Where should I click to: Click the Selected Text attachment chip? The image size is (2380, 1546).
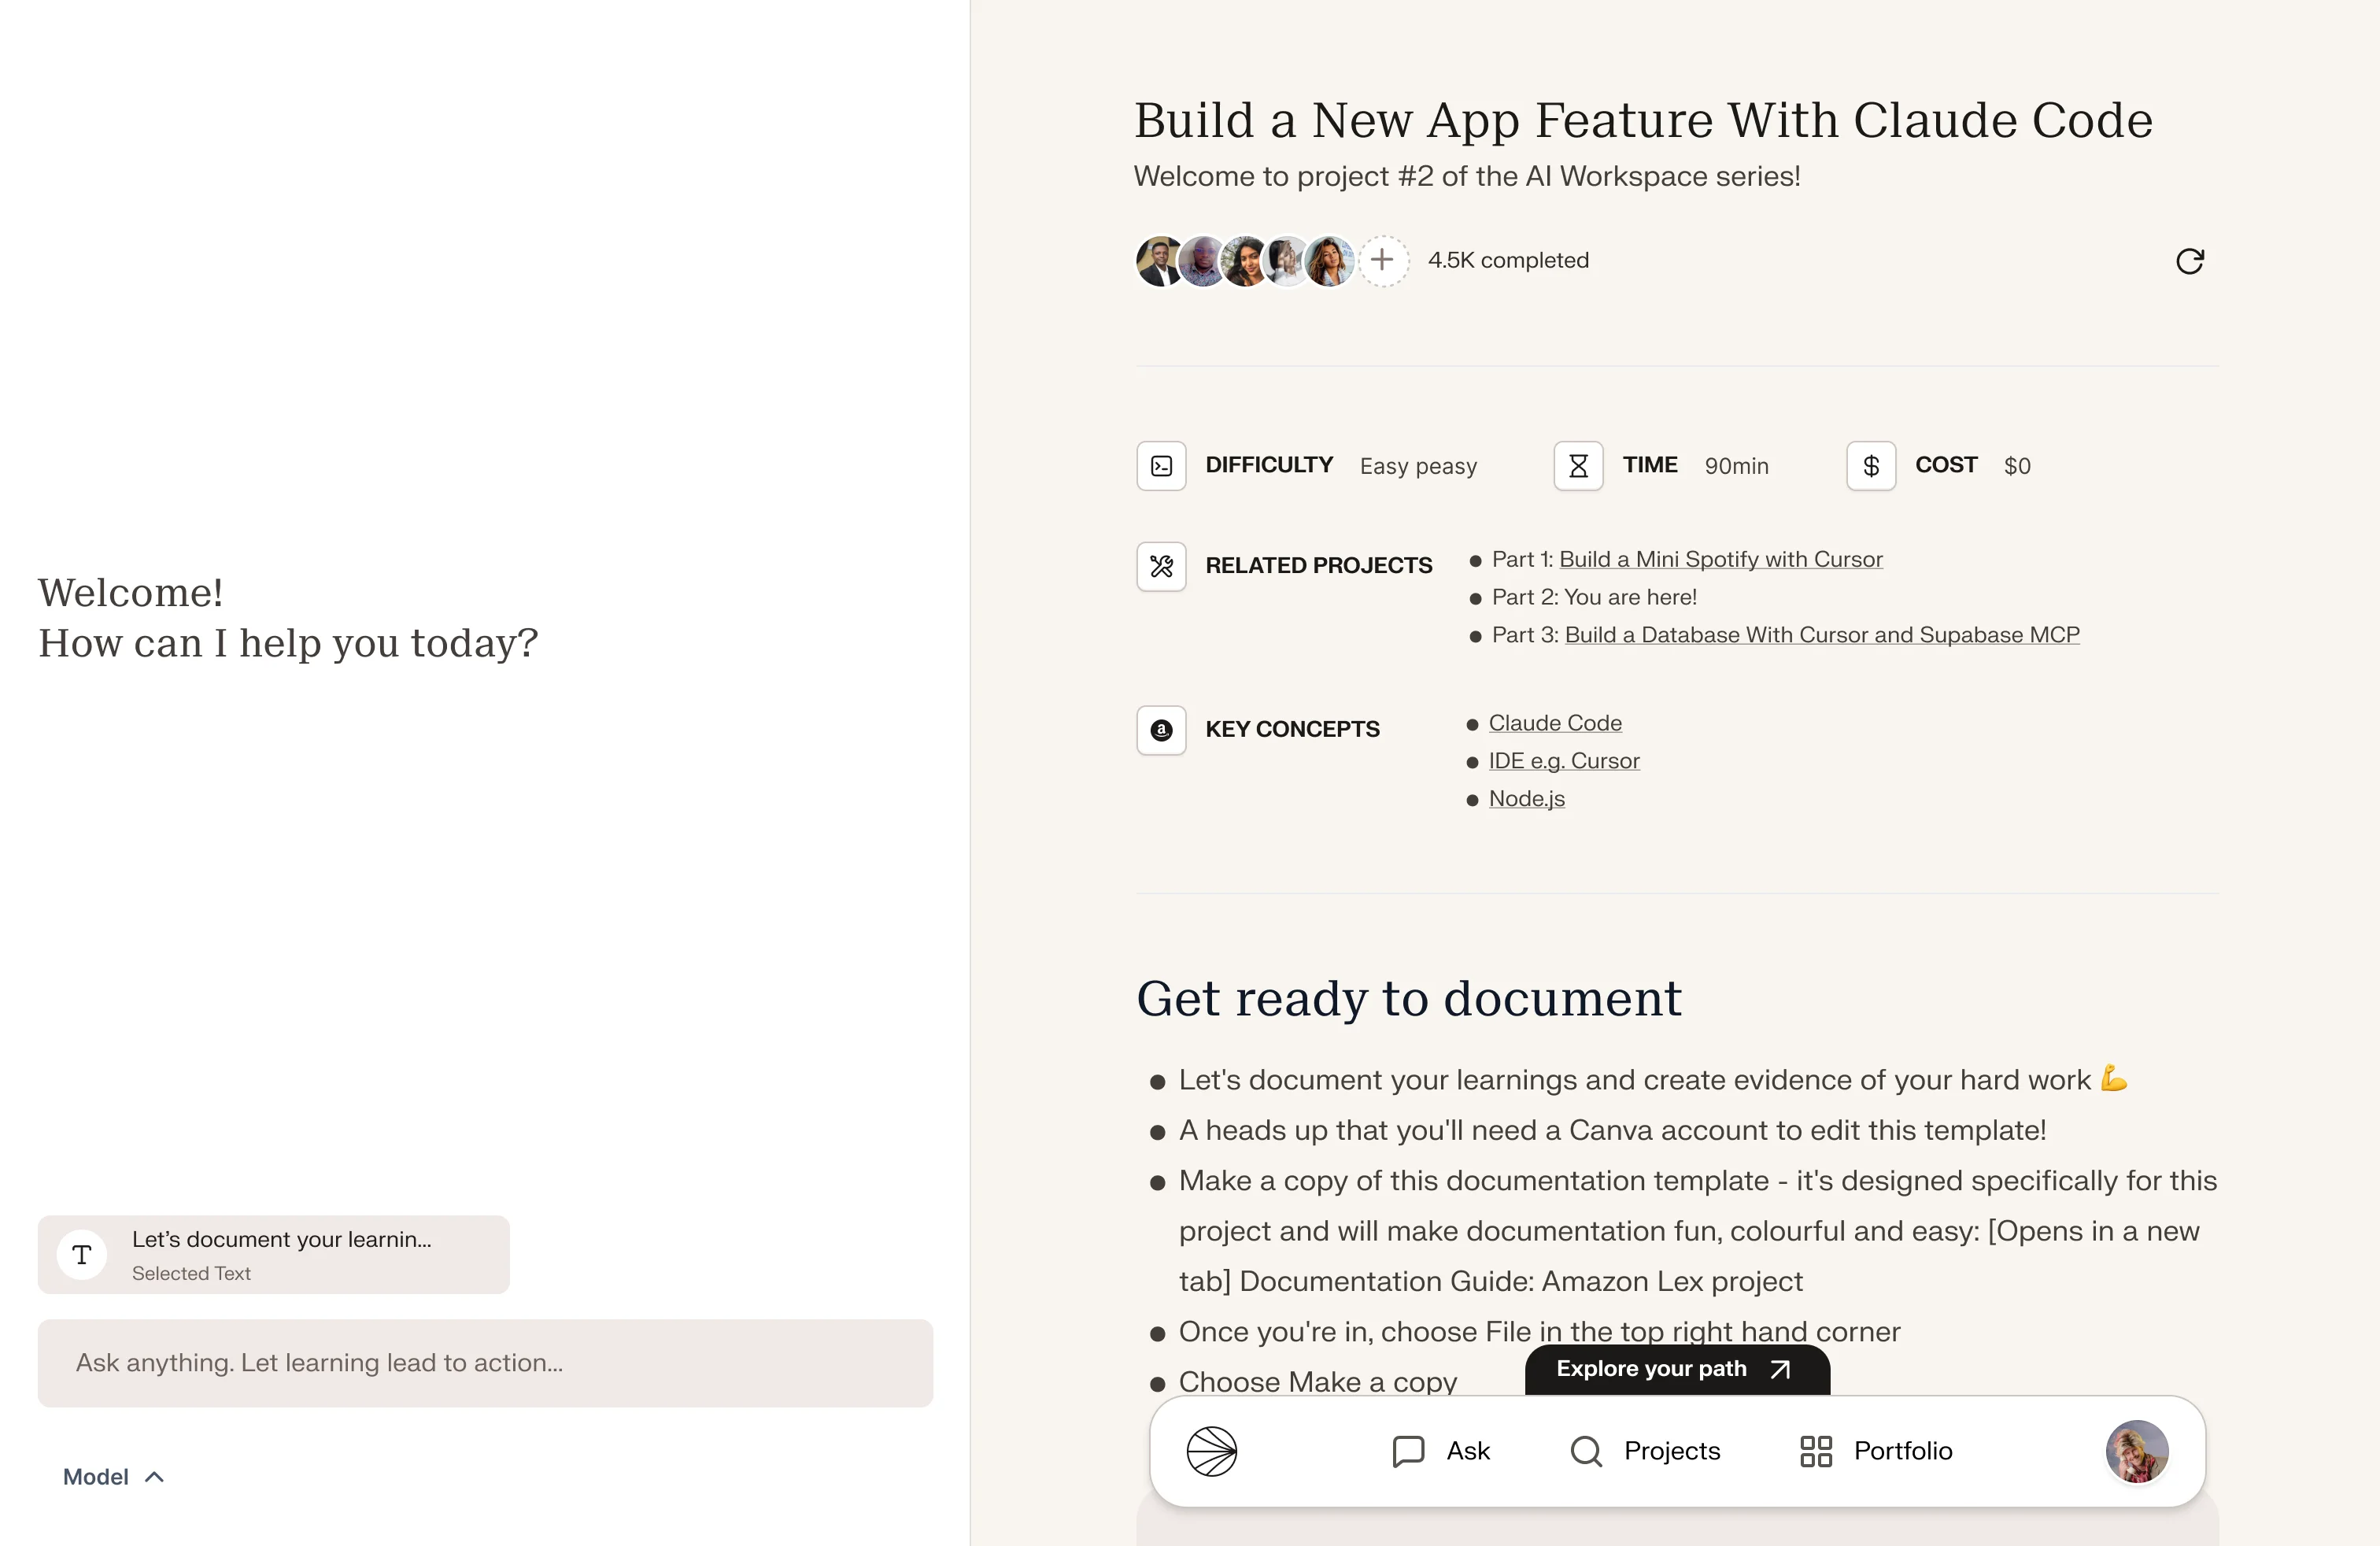coord(273,1255)
